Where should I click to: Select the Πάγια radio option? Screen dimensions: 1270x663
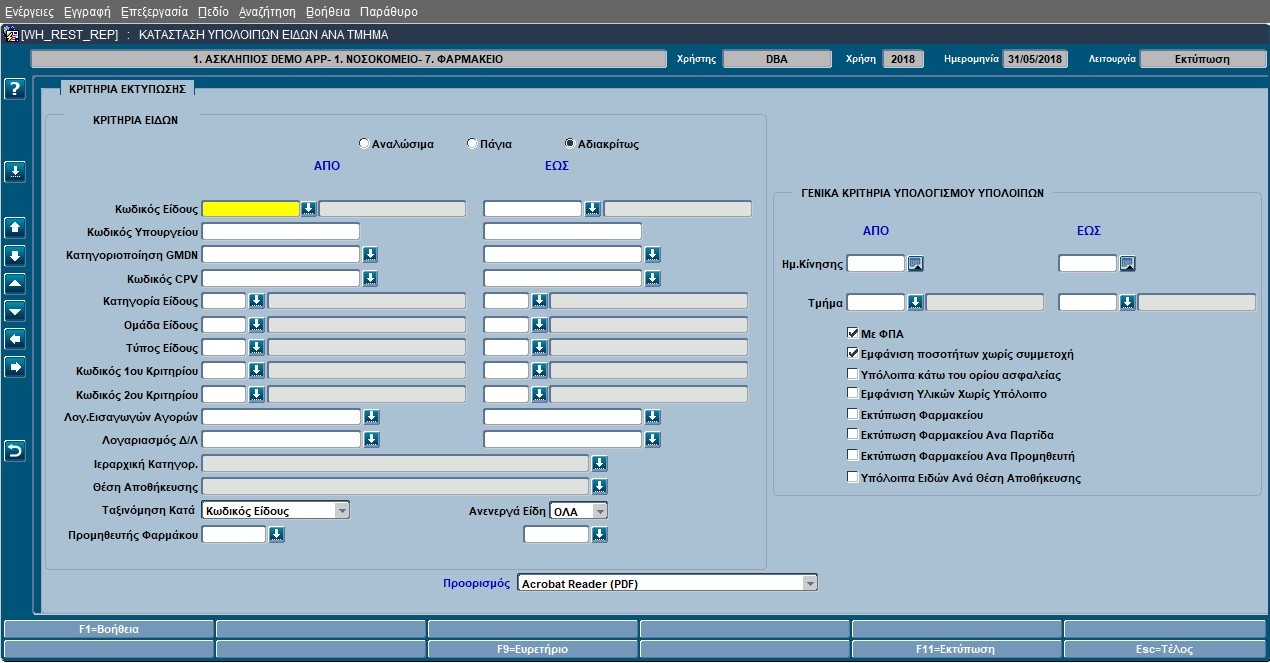coord(472,144)
